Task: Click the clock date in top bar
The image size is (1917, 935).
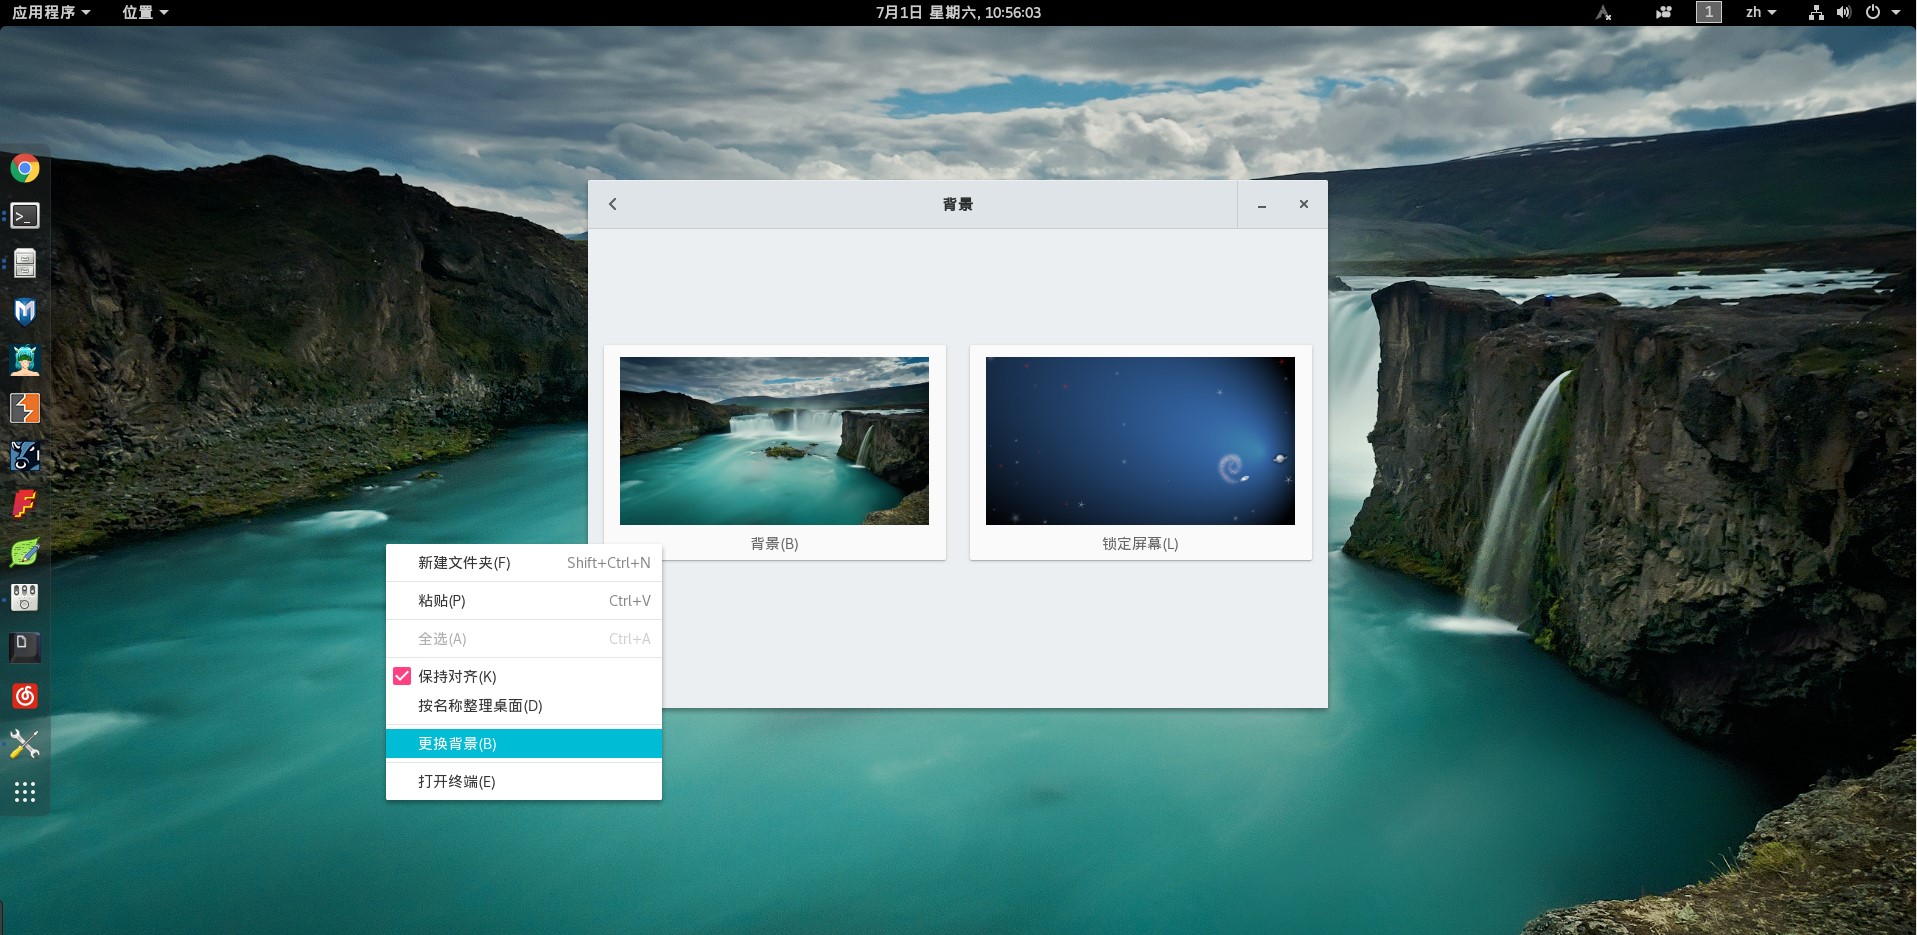Action: click(x=958, y=12)
